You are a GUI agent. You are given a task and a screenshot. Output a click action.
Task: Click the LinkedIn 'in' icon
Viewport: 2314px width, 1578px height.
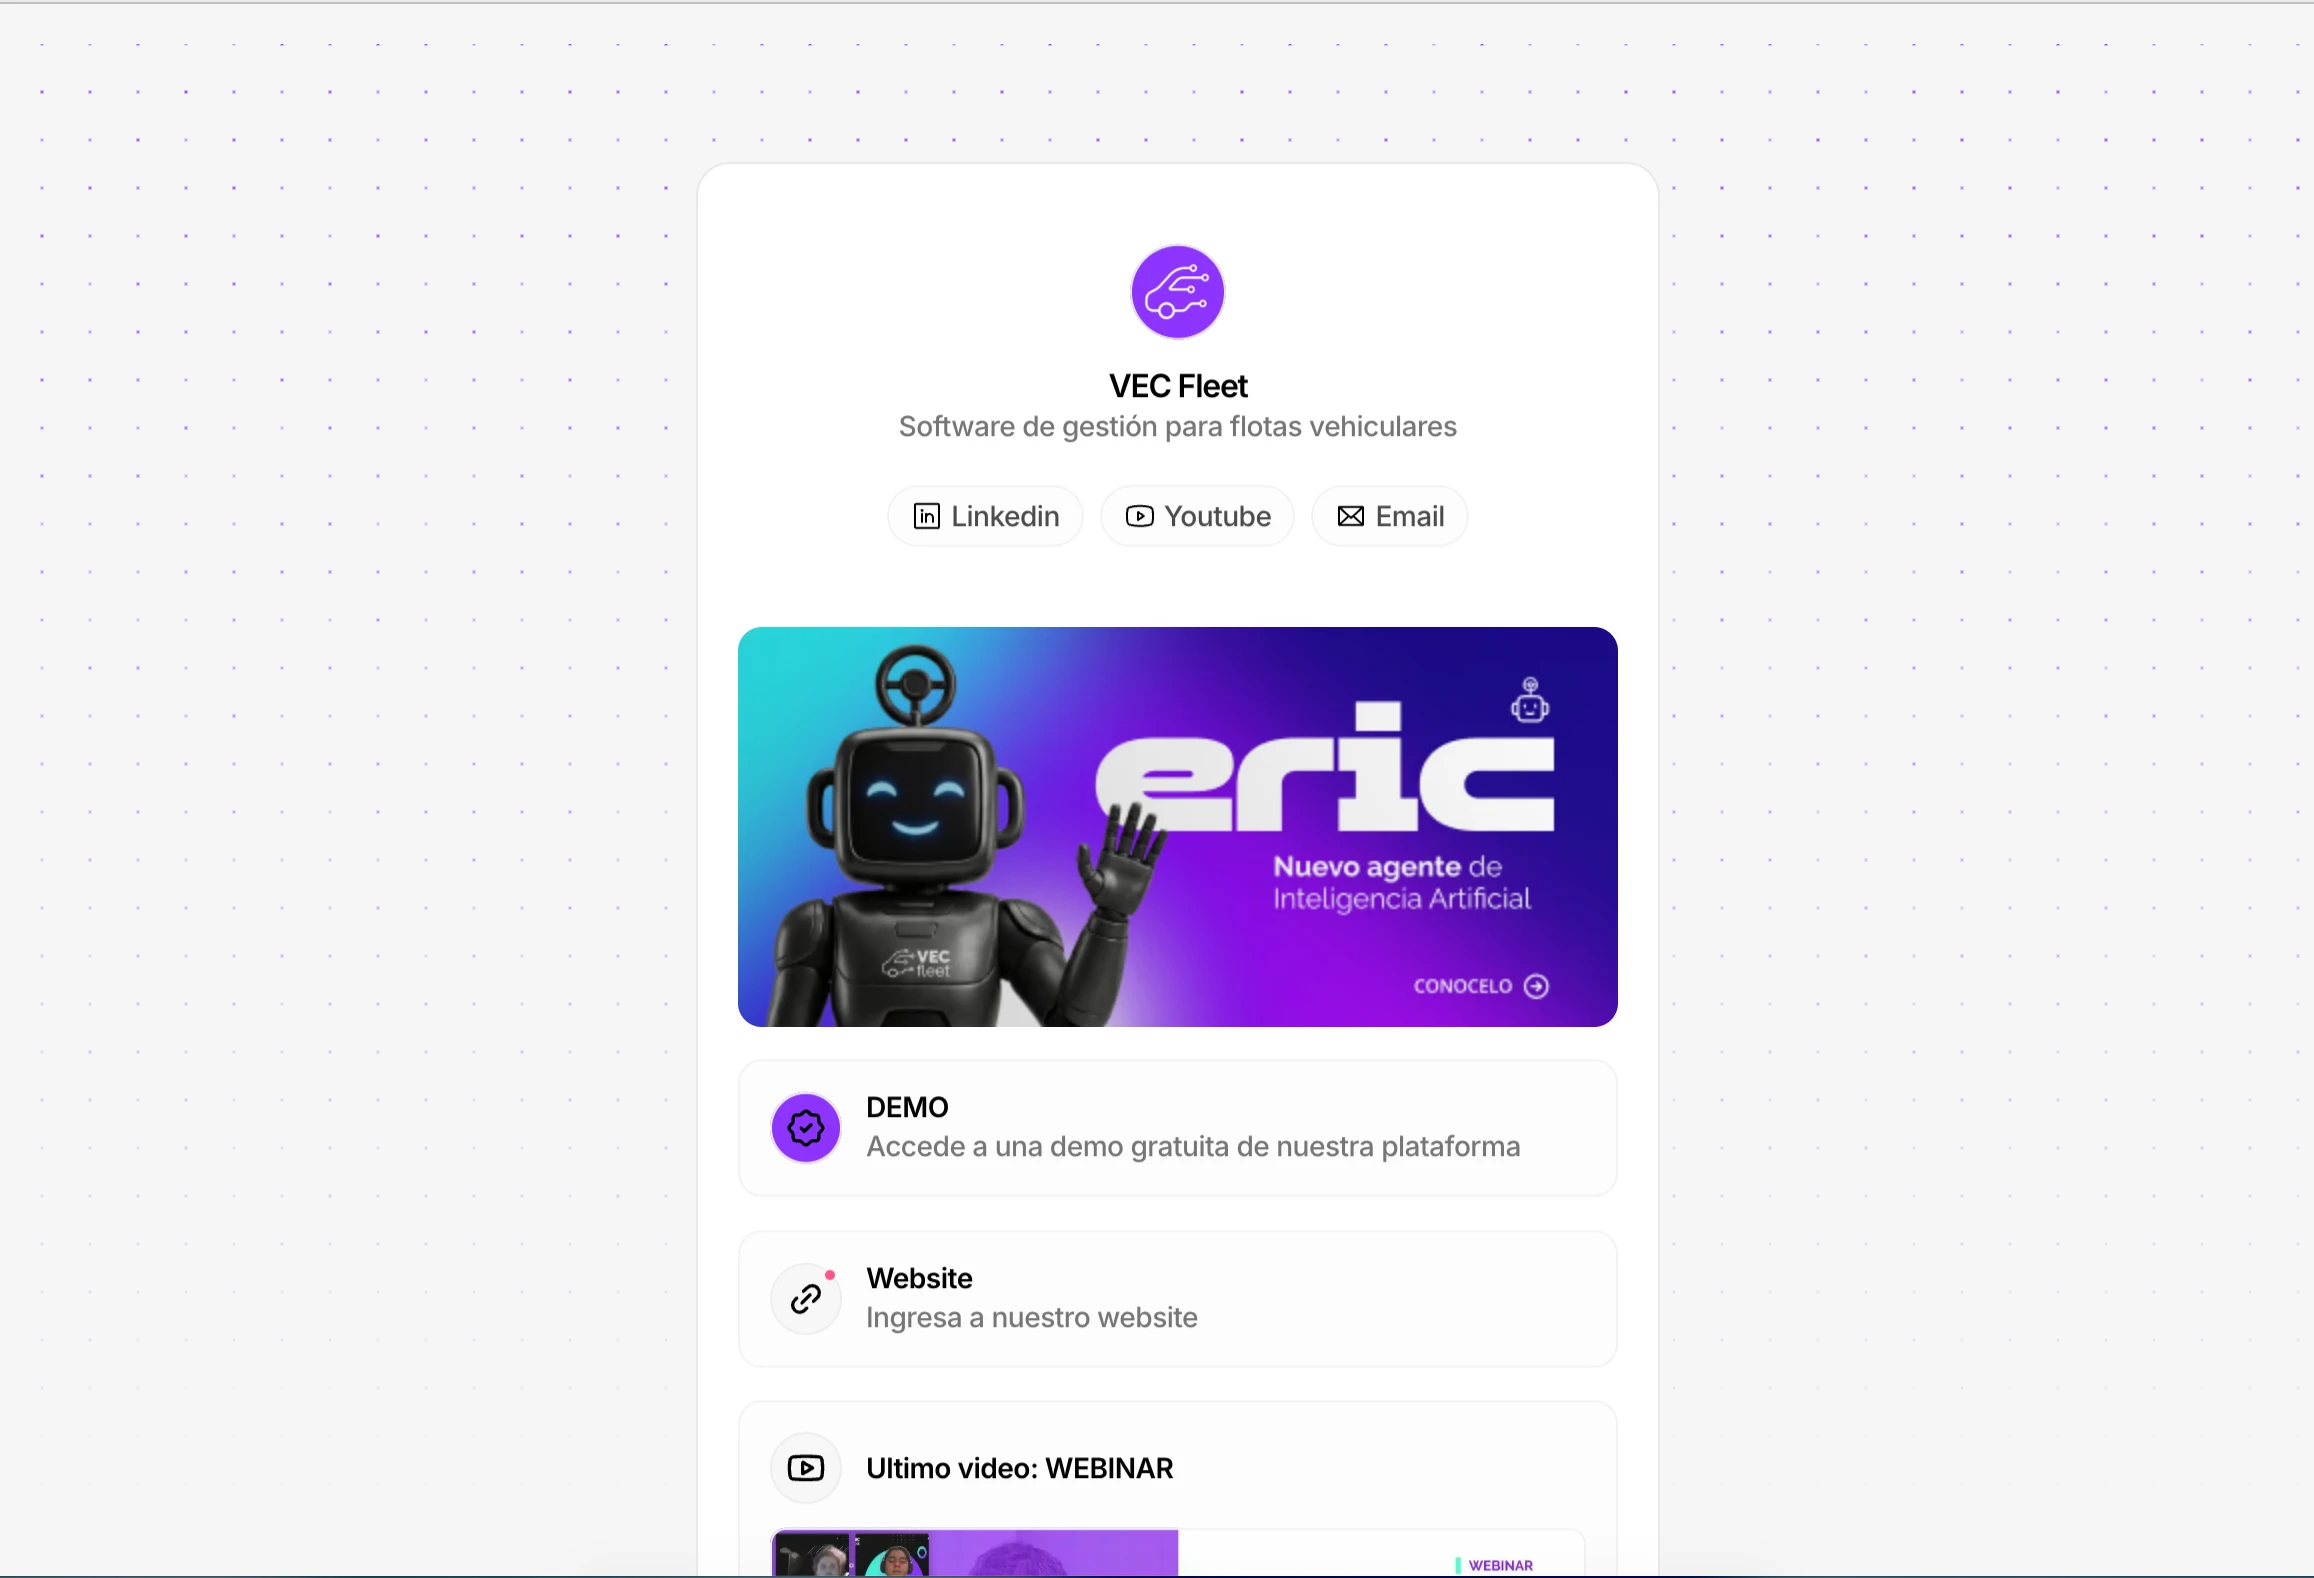pos(926,516)
